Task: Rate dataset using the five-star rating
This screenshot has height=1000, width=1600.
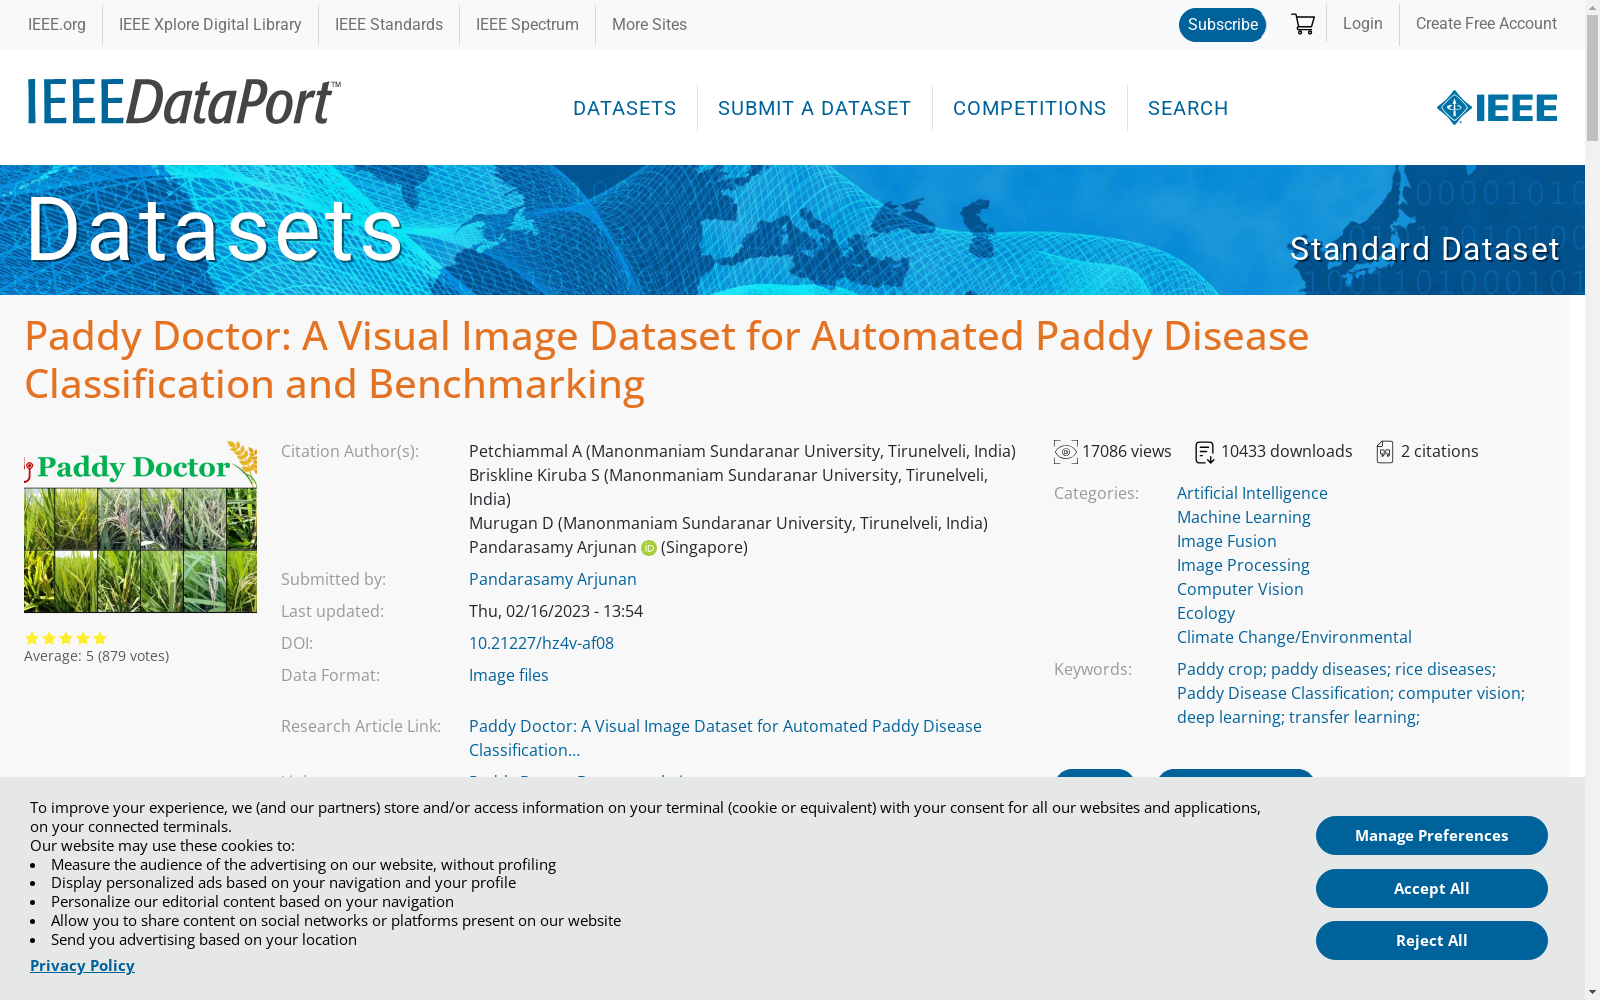Action: click(66, 638)
